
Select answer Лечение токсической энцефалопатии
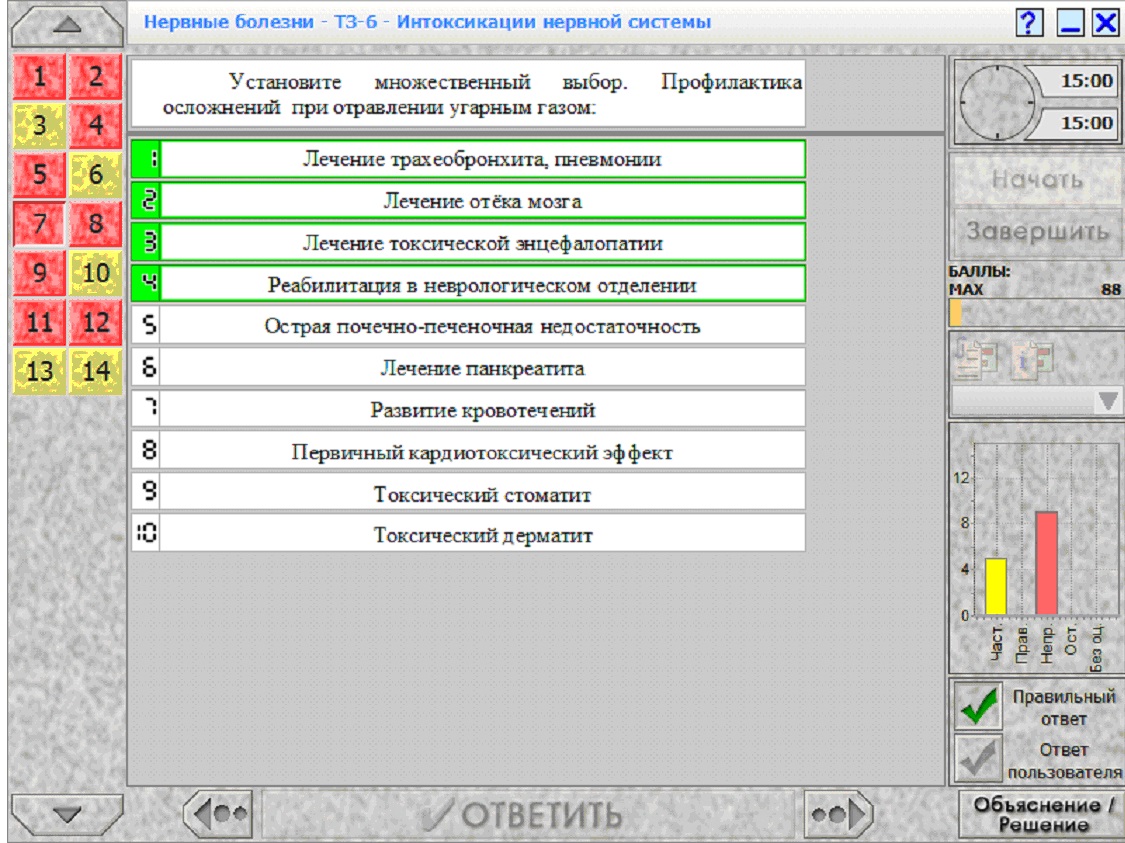tap(469, 242)
